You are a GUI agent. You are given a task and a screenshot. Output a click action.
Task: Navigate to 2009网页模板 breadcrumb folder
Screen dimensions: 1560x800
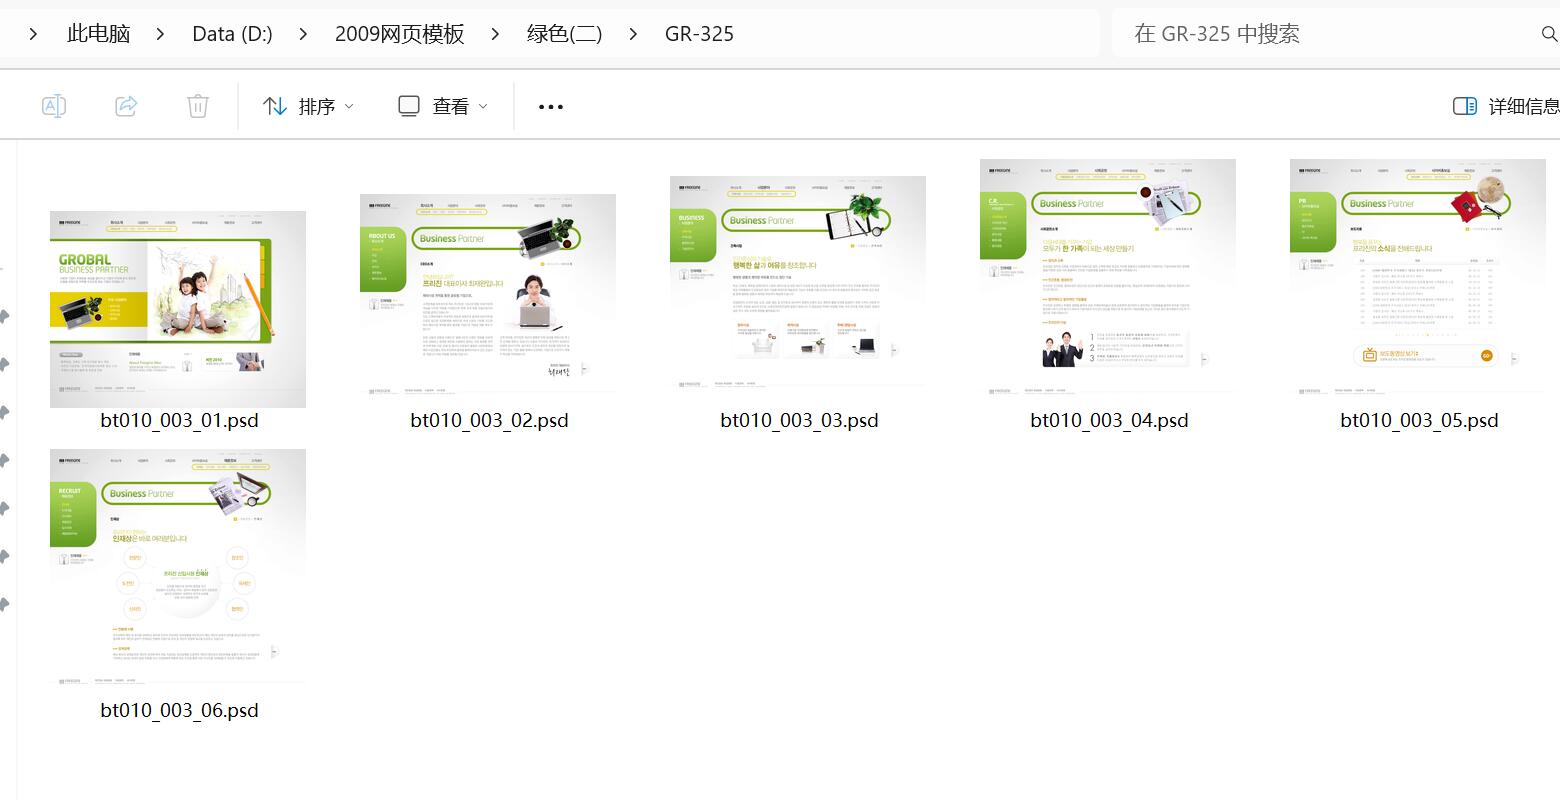pos(399,34)
